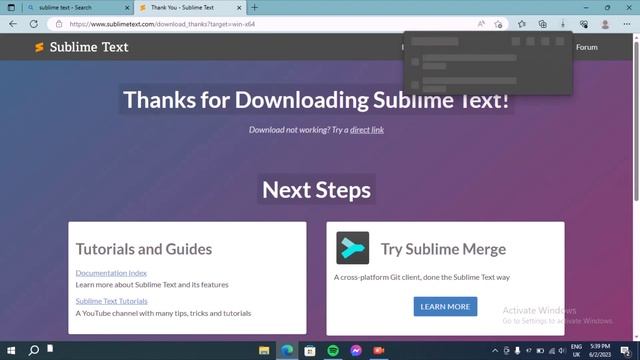The image size is (640, 360).
Task: Open the profile avatar icon
Action: click(x=605, y=24)
